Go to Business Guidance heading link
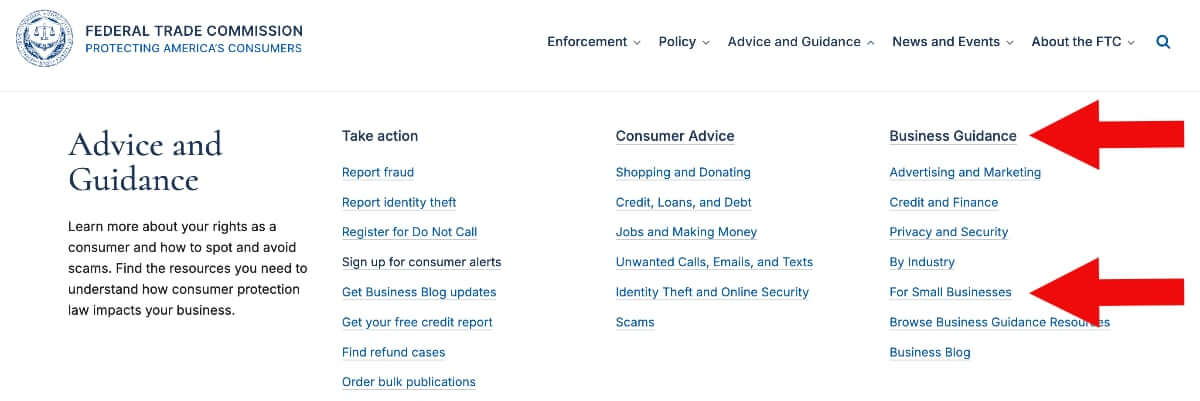The height and width of the screenshot is (401, 1200). tap(952, 136)
